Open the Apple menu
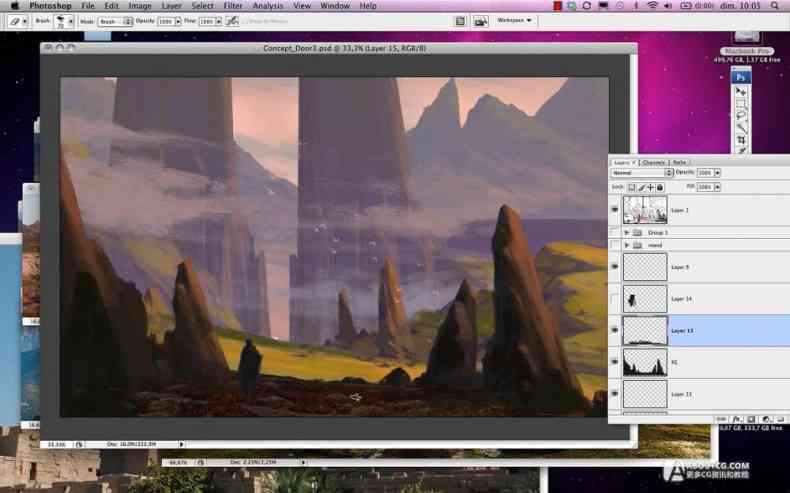790x493 pixels. point(15,6)
